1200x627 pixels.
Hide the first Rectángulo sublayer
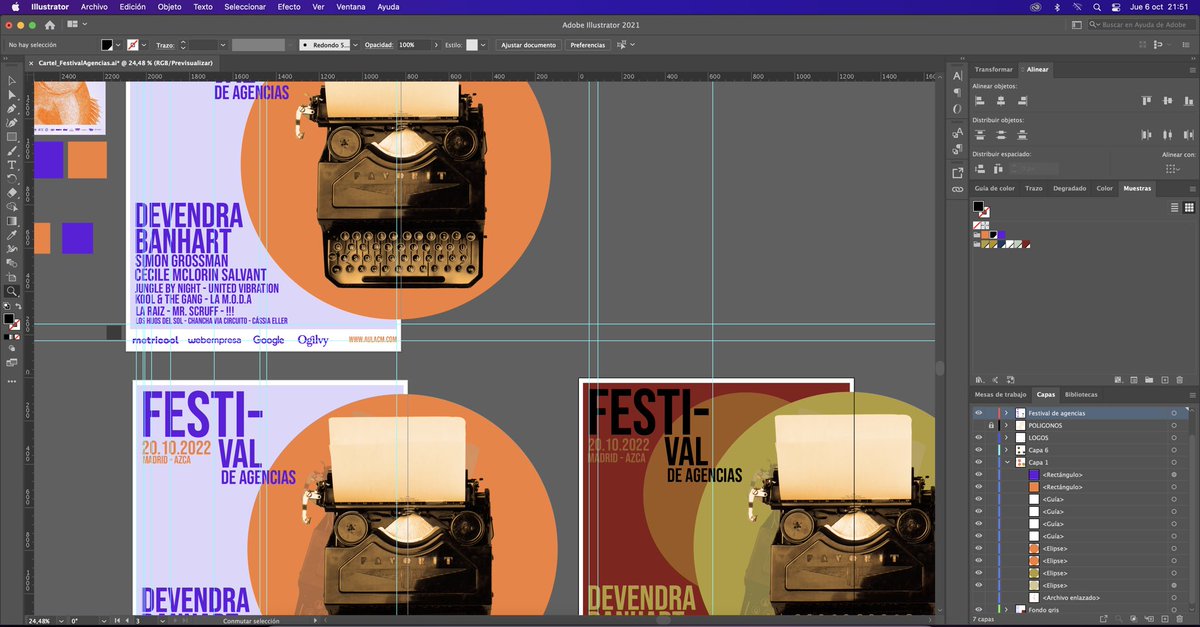979,474
